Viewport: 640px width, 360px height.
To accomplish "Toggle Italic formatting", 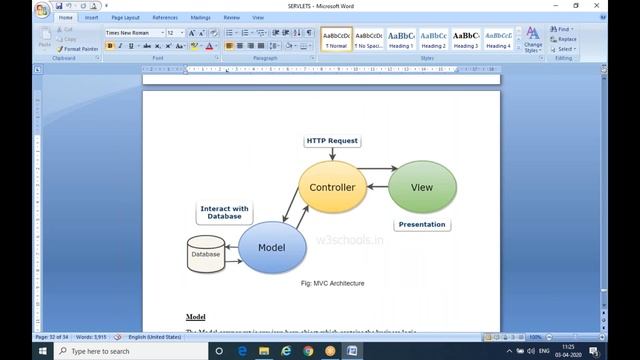I will click(120, 46).
